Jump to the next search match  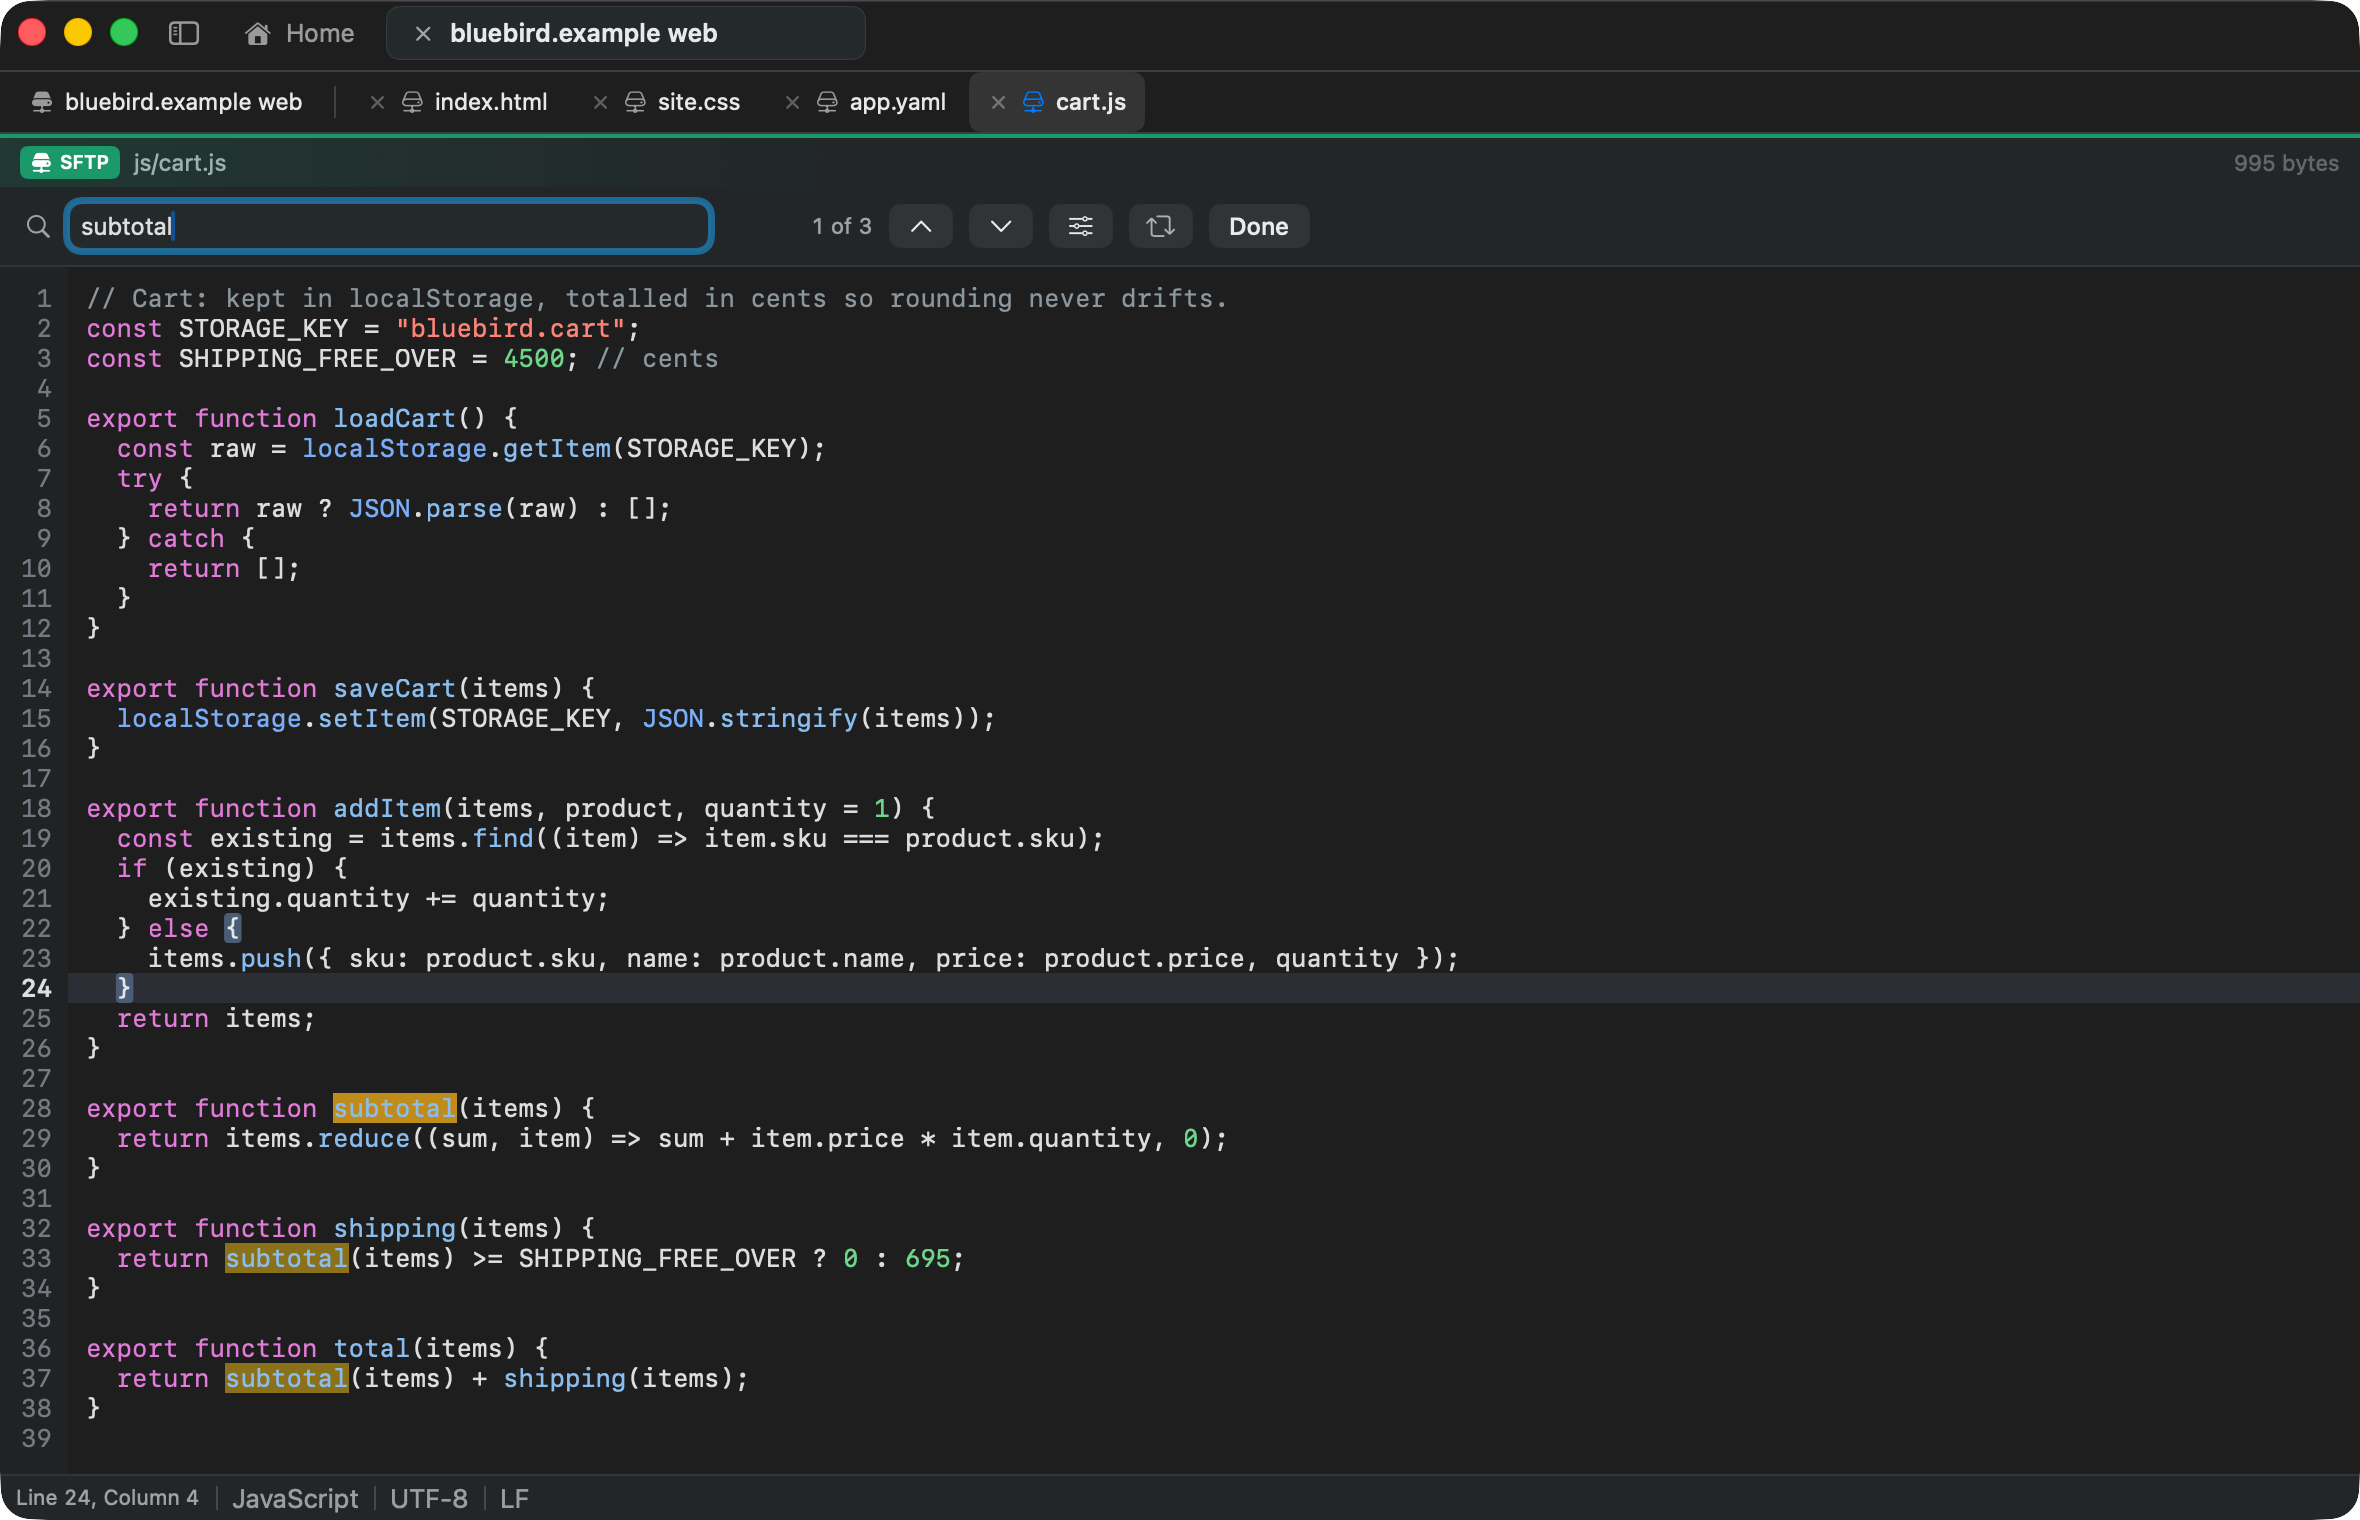click(1001, 226)
